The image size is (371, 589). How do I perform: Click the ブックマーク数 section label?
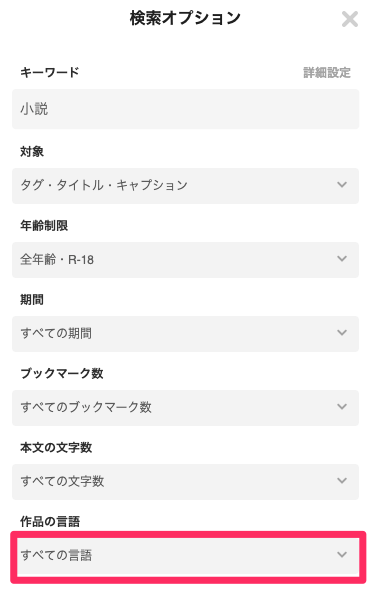coord(62,373)
